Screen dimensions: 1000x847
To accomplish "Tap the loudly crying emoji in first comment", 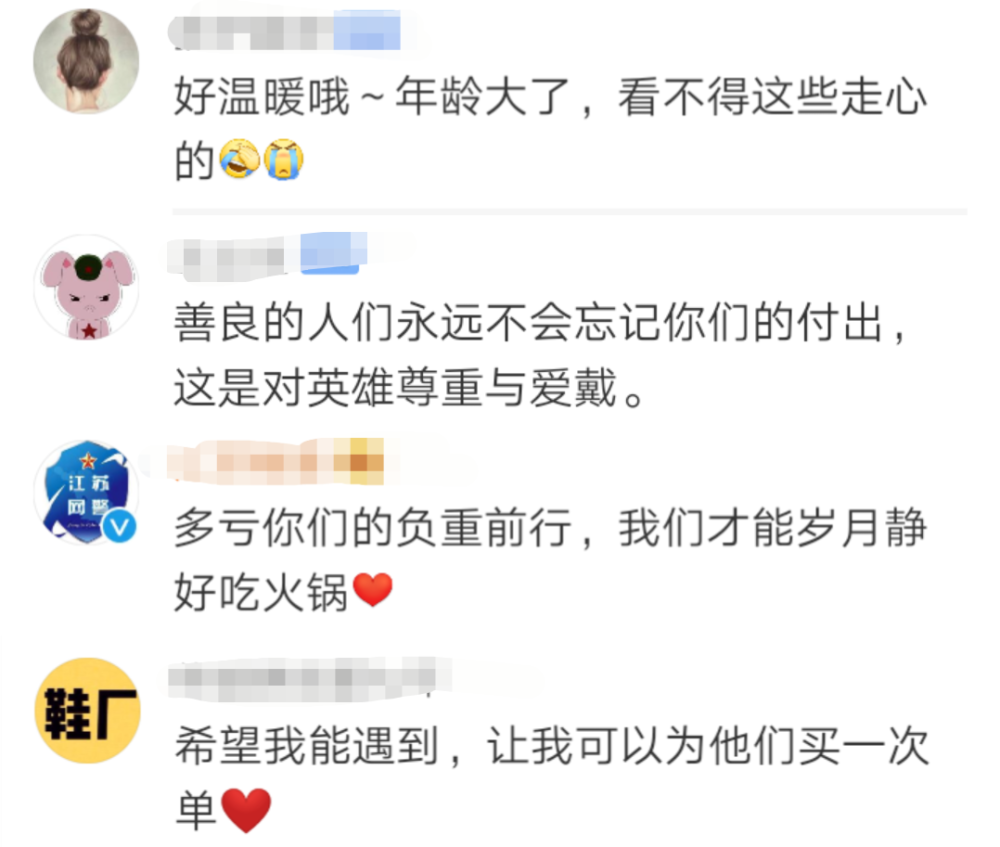I will coord(284,159).
